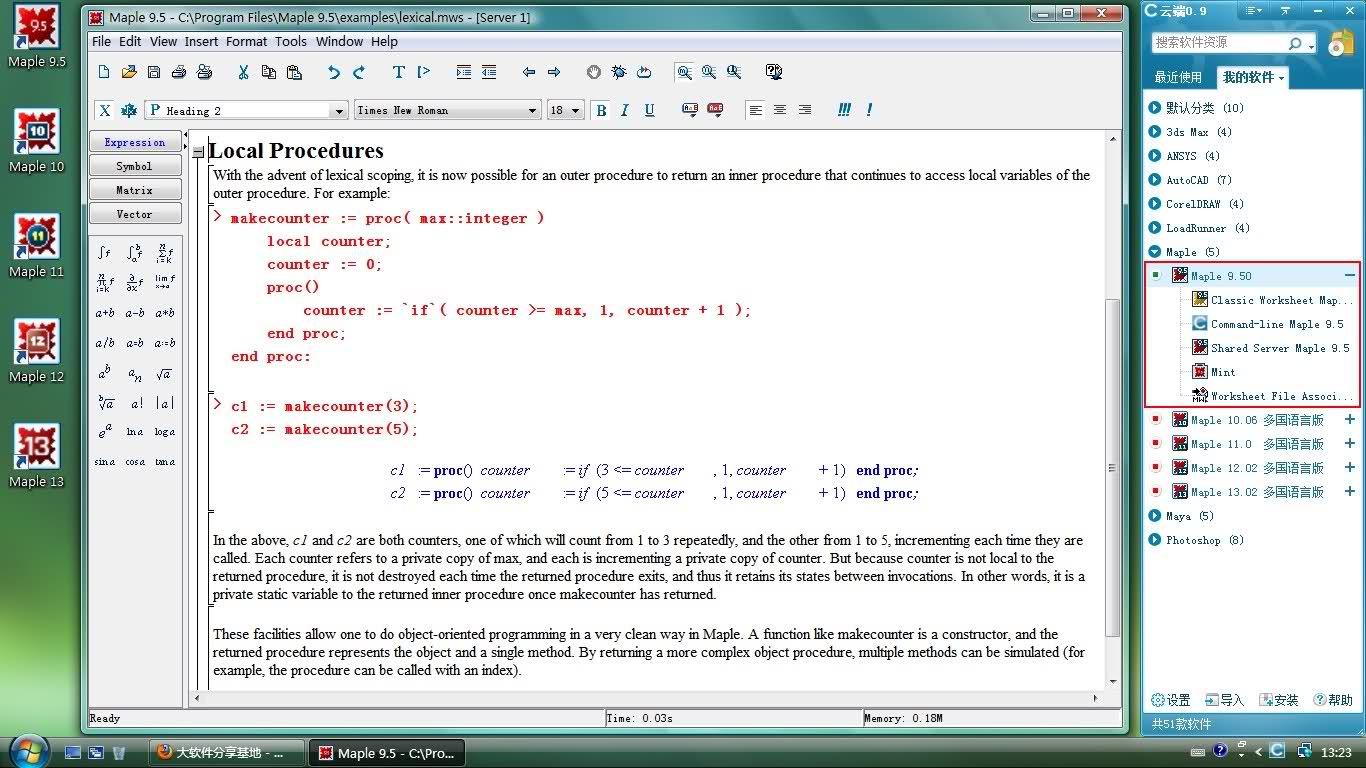Switch to the 最近使用 tab
This screenshot has height=768, width=1366.
pyautogui.click(x=1178, y=77)
